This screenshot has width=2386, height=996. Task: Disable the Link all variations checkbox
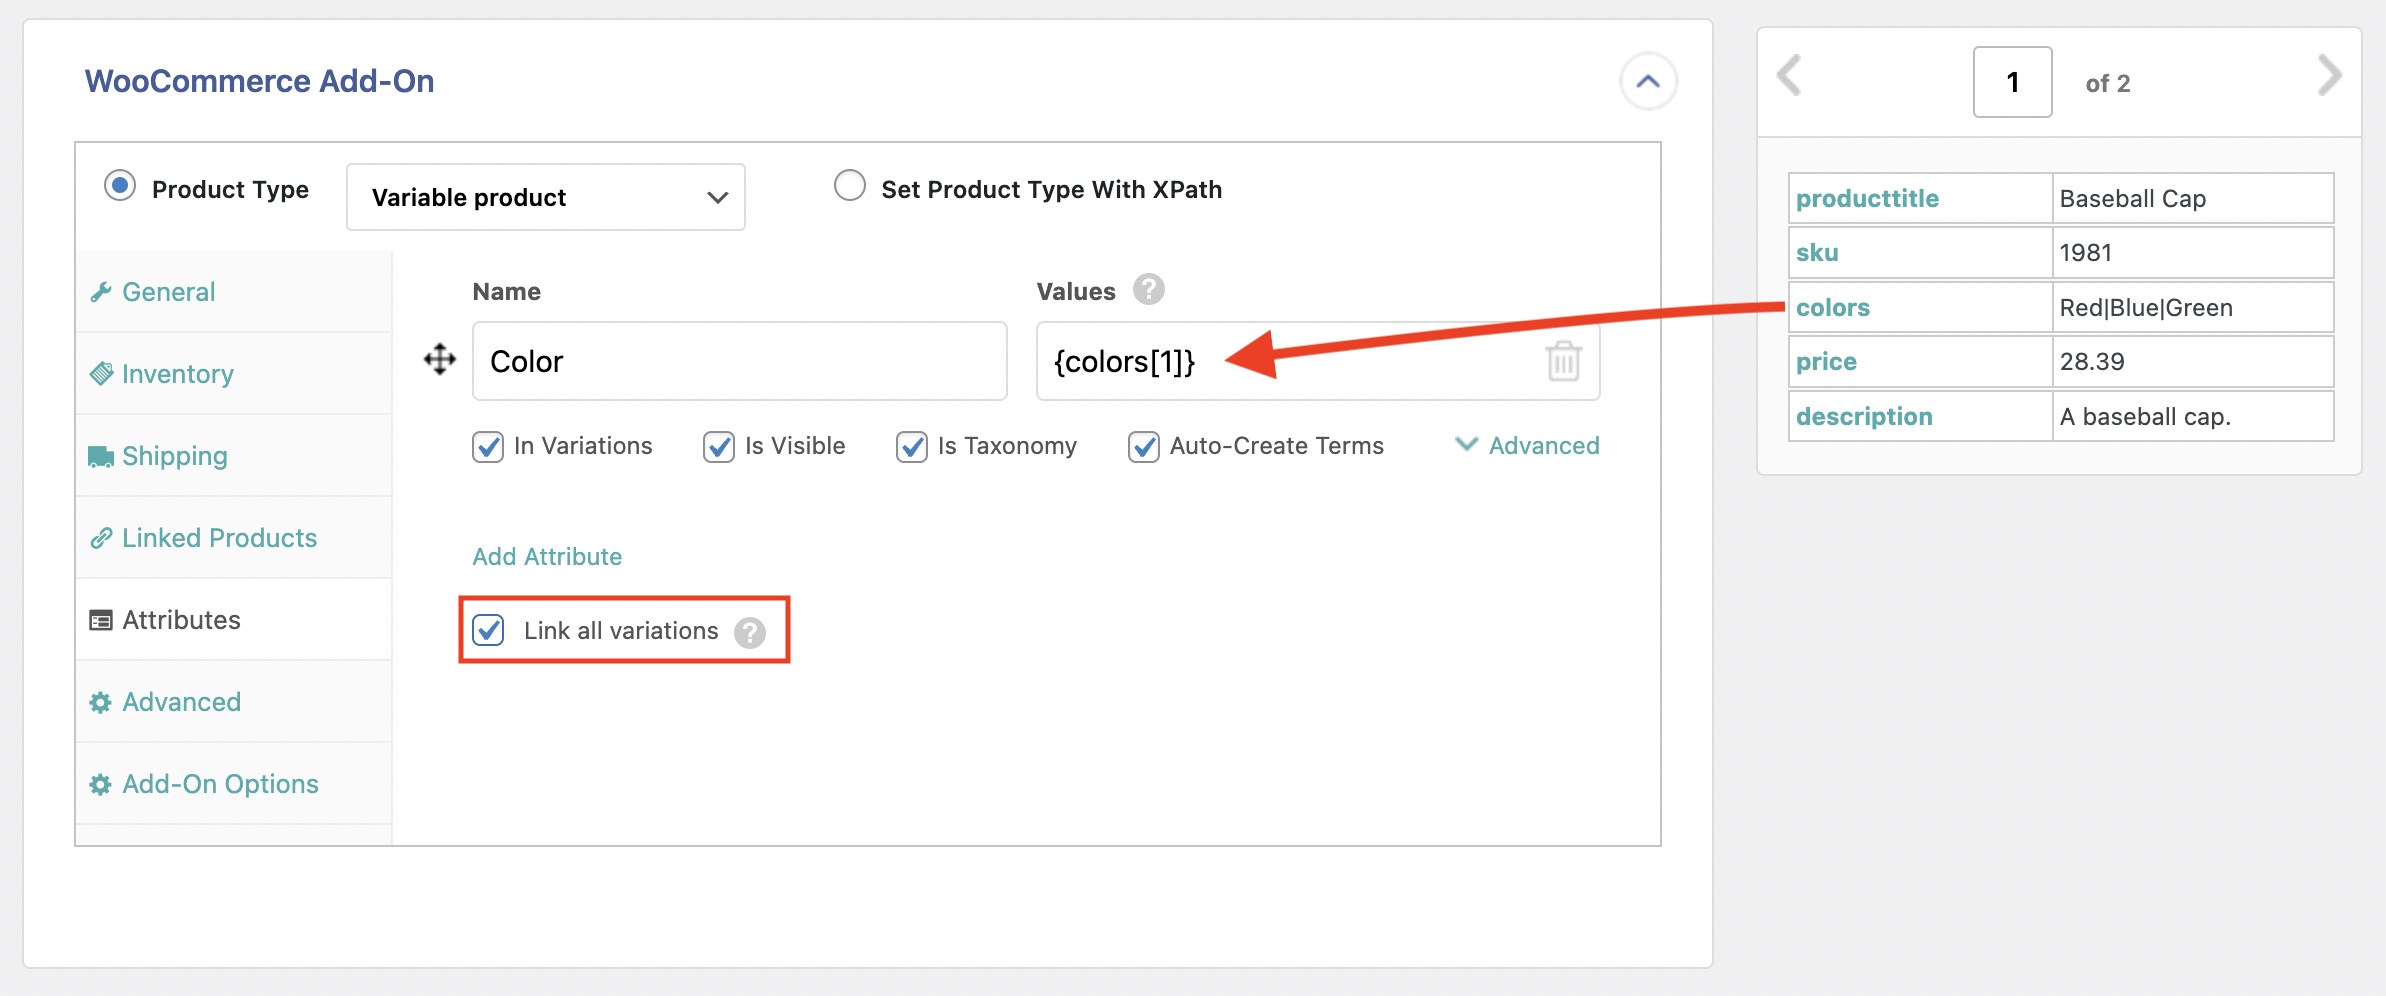point(488,631)
